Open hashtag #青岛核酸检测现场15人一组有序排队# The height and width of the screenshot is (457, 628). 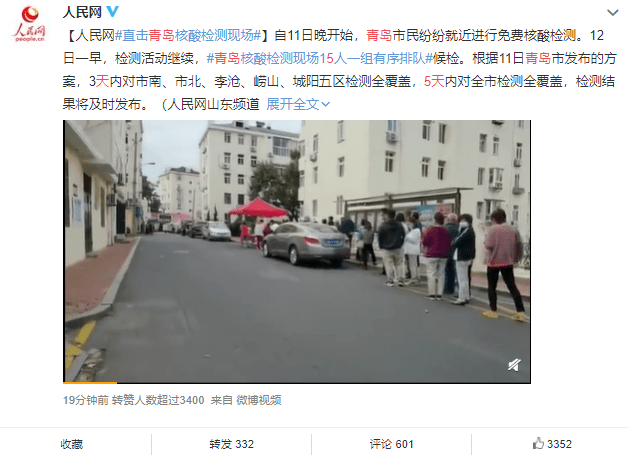[320, 58]
